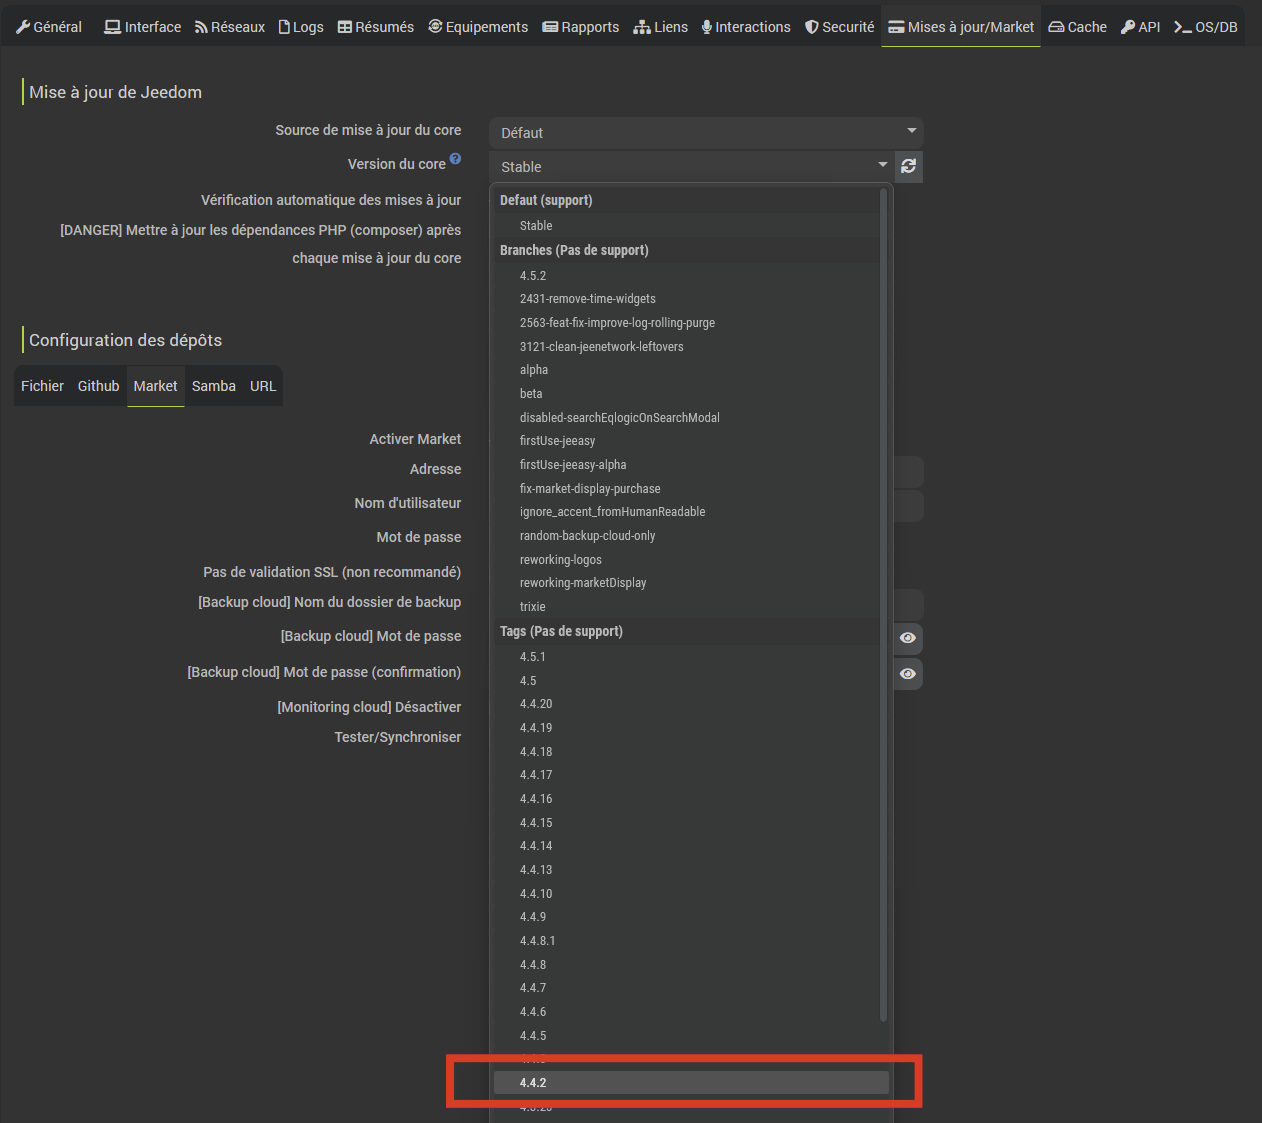The image size is (1262, 1123).
Task: Select the Stable default option
Action: (x=536, y=226)
